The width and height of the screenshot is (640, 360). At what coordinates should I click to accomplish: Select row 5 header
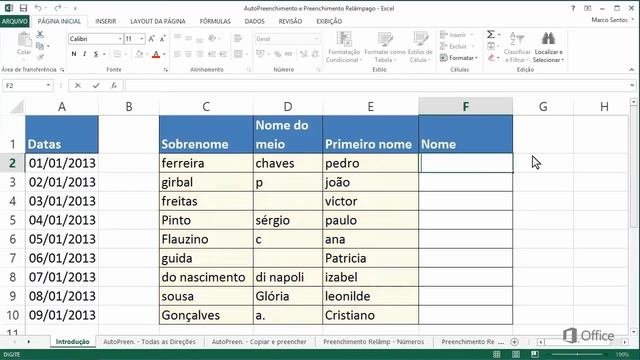coord(13,220)
